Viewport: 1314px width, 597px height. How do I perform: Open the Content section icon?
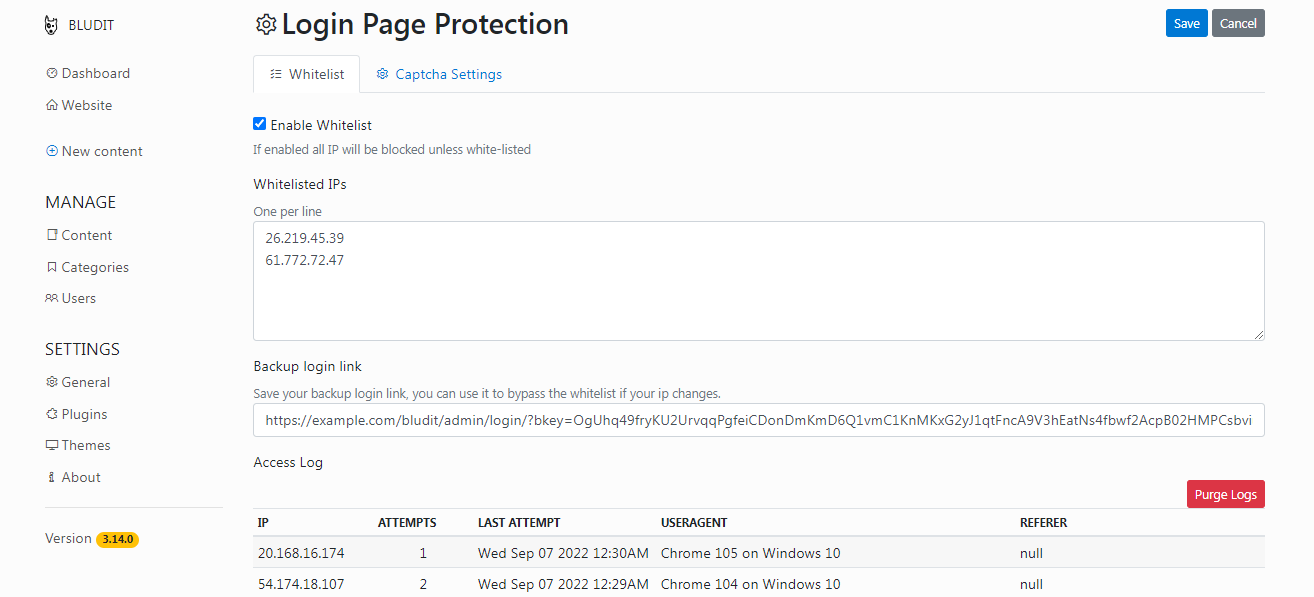tap(51, 234)
